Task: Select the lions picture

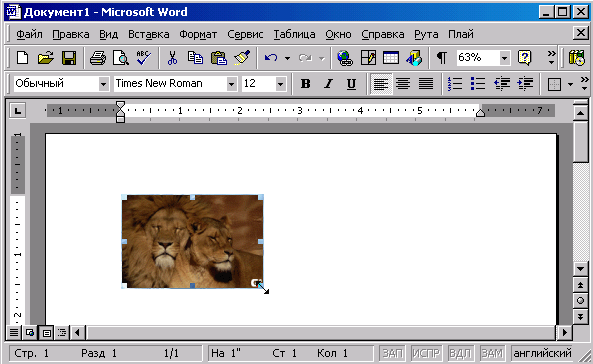Action: (x=192, y=241)
